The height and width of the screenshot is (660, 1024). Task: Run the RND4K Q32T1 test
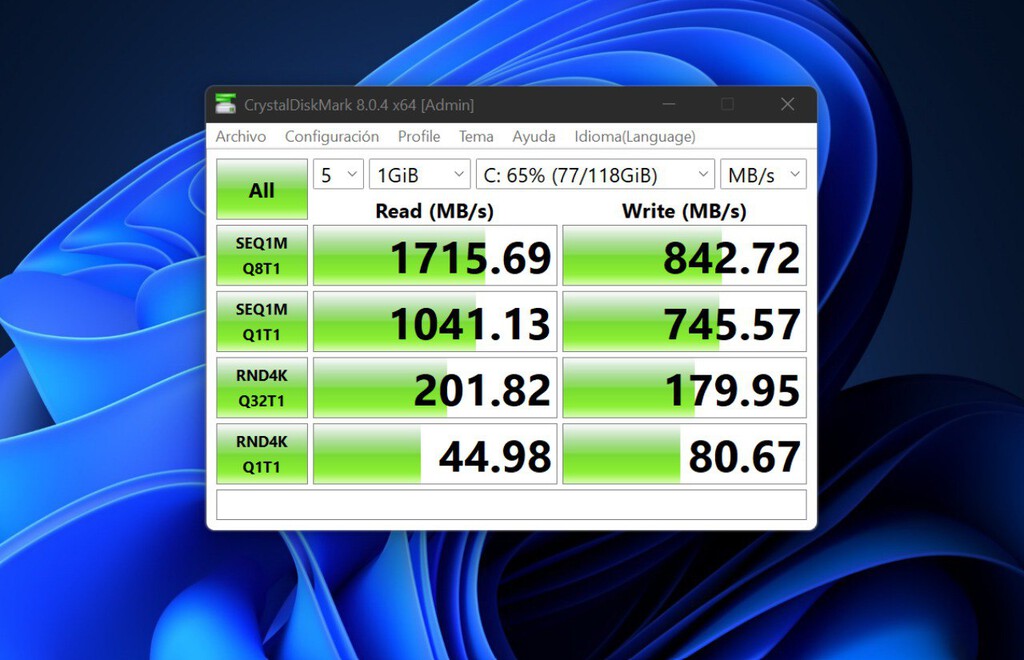[x=262, y=388]
